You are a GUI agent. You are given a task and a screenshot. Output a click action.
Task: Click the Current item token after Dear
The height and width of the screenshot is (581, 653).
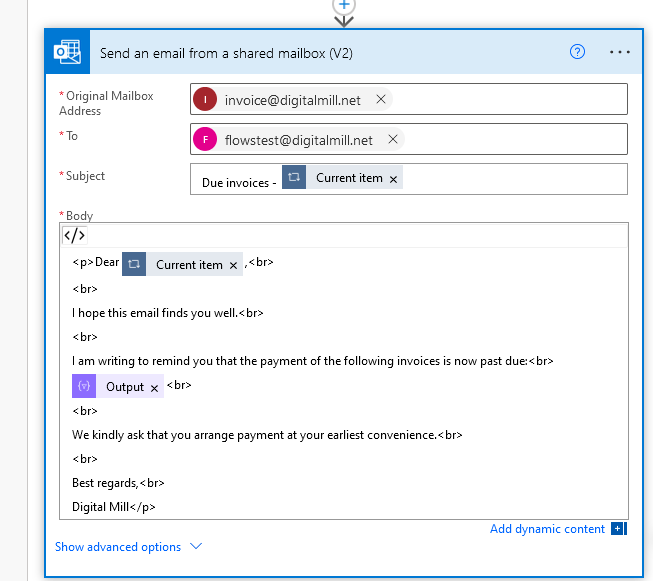182,264
